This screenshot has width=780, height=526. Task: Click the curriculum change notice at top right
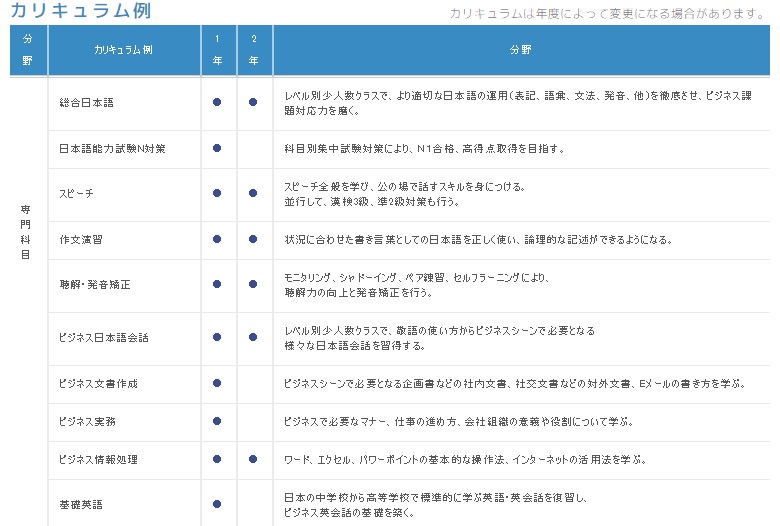608,14
